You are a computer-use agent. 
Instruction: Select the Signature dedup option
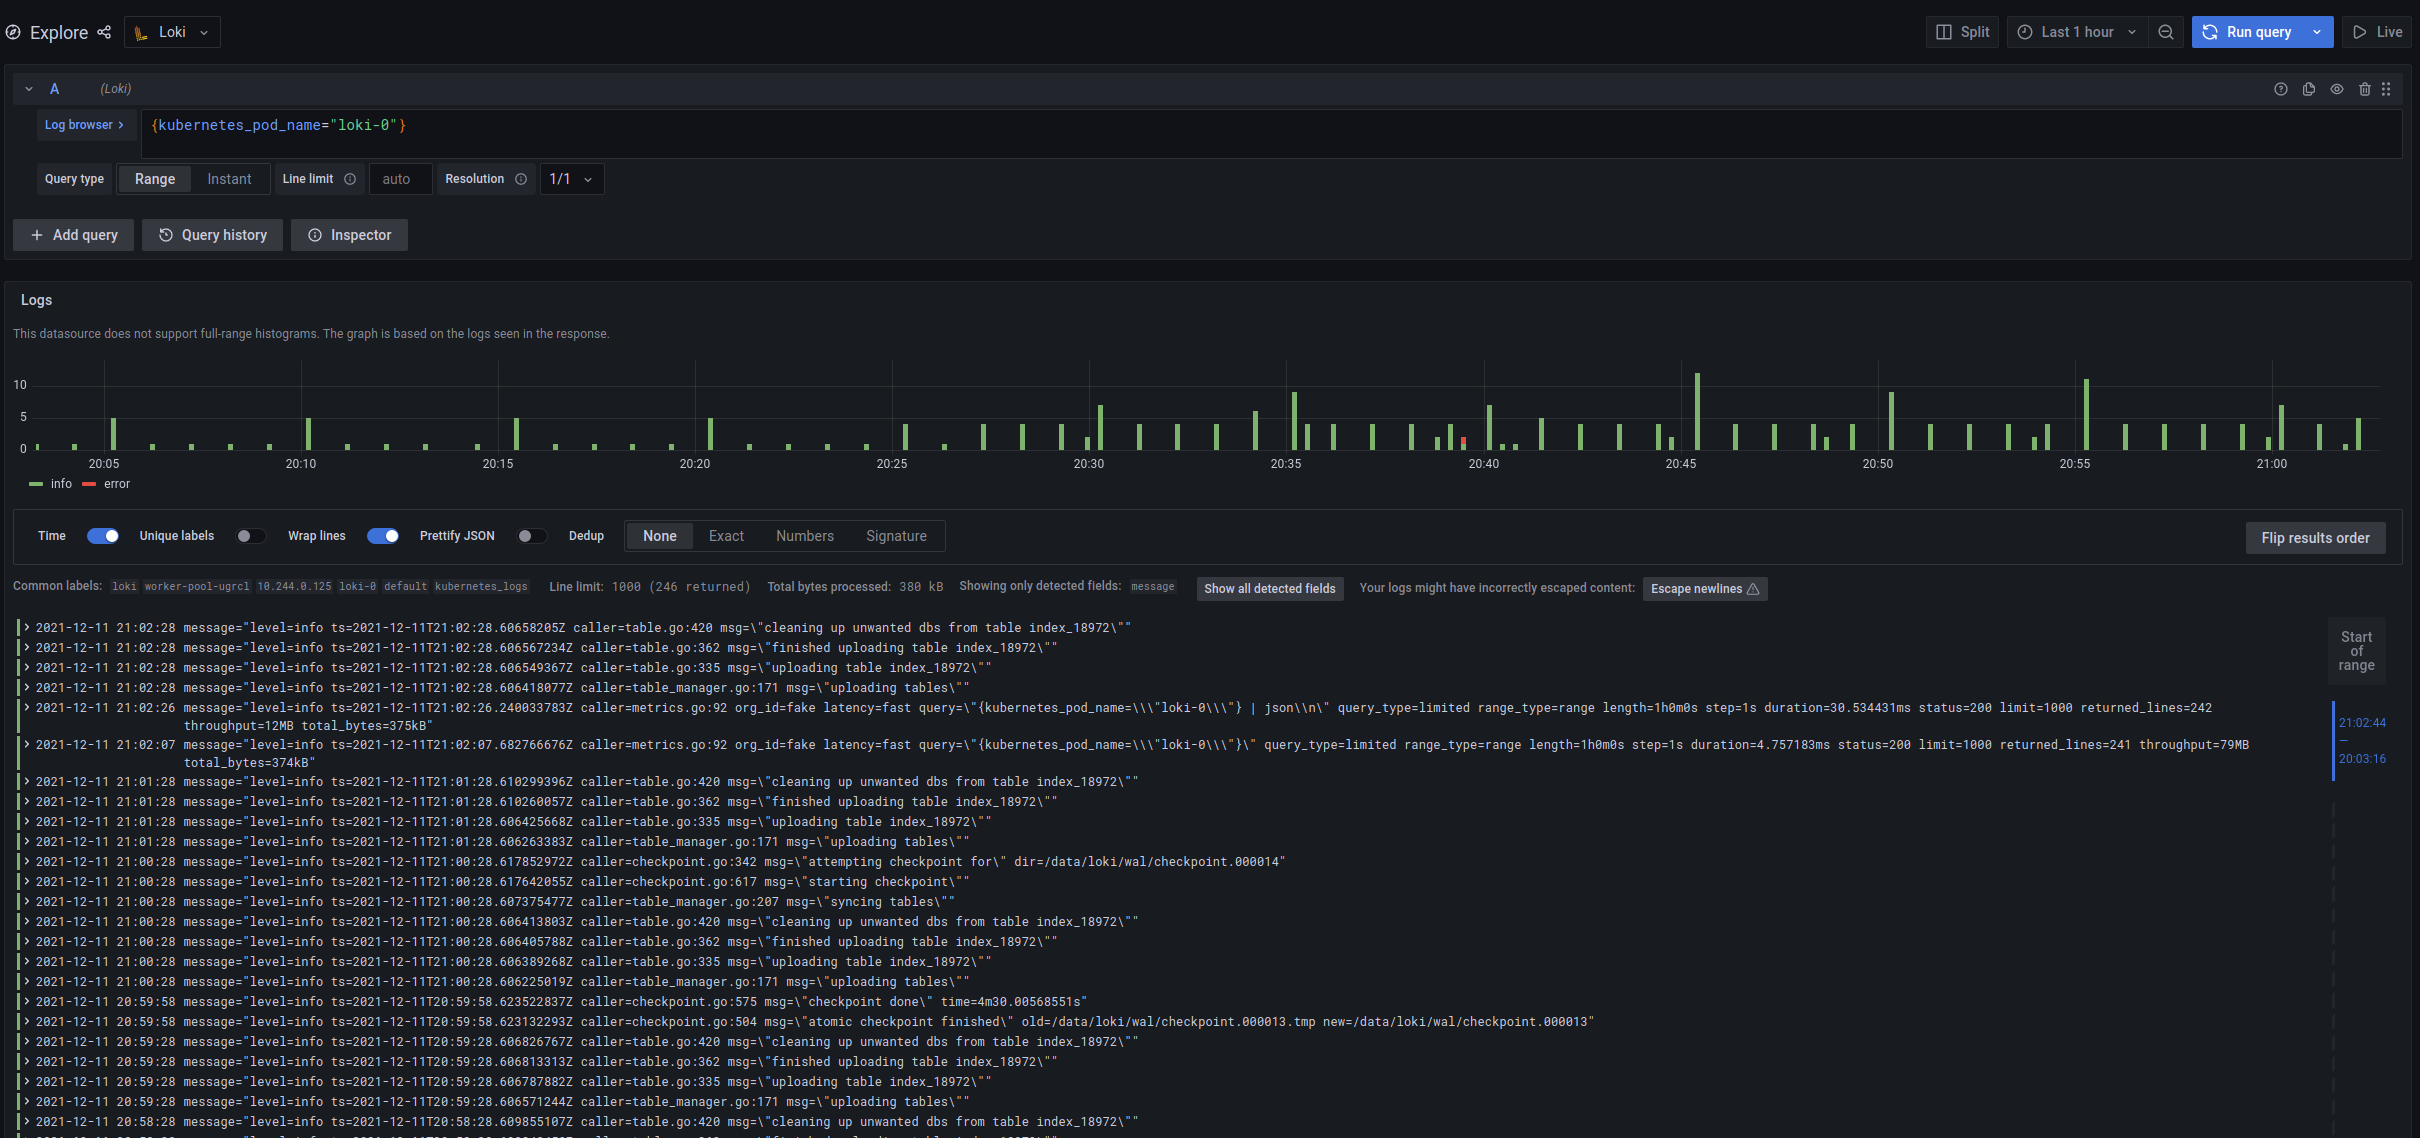pyautogui.click(x=894, y=536)
